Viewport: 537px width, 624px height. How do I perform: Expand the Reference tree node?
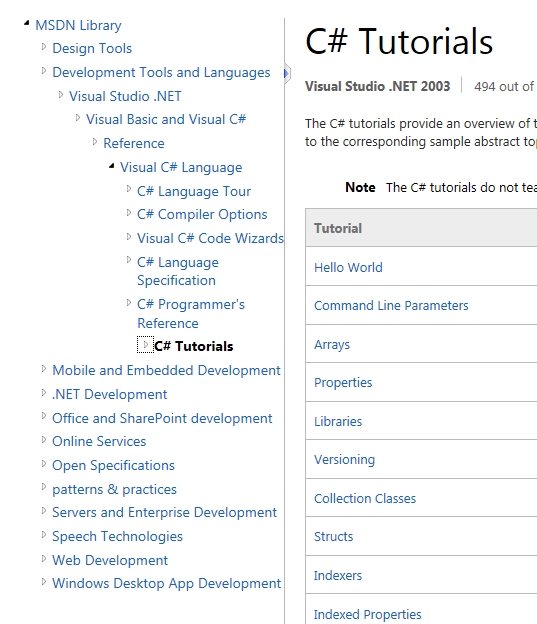pyautogui.click(x=95, y=141)
